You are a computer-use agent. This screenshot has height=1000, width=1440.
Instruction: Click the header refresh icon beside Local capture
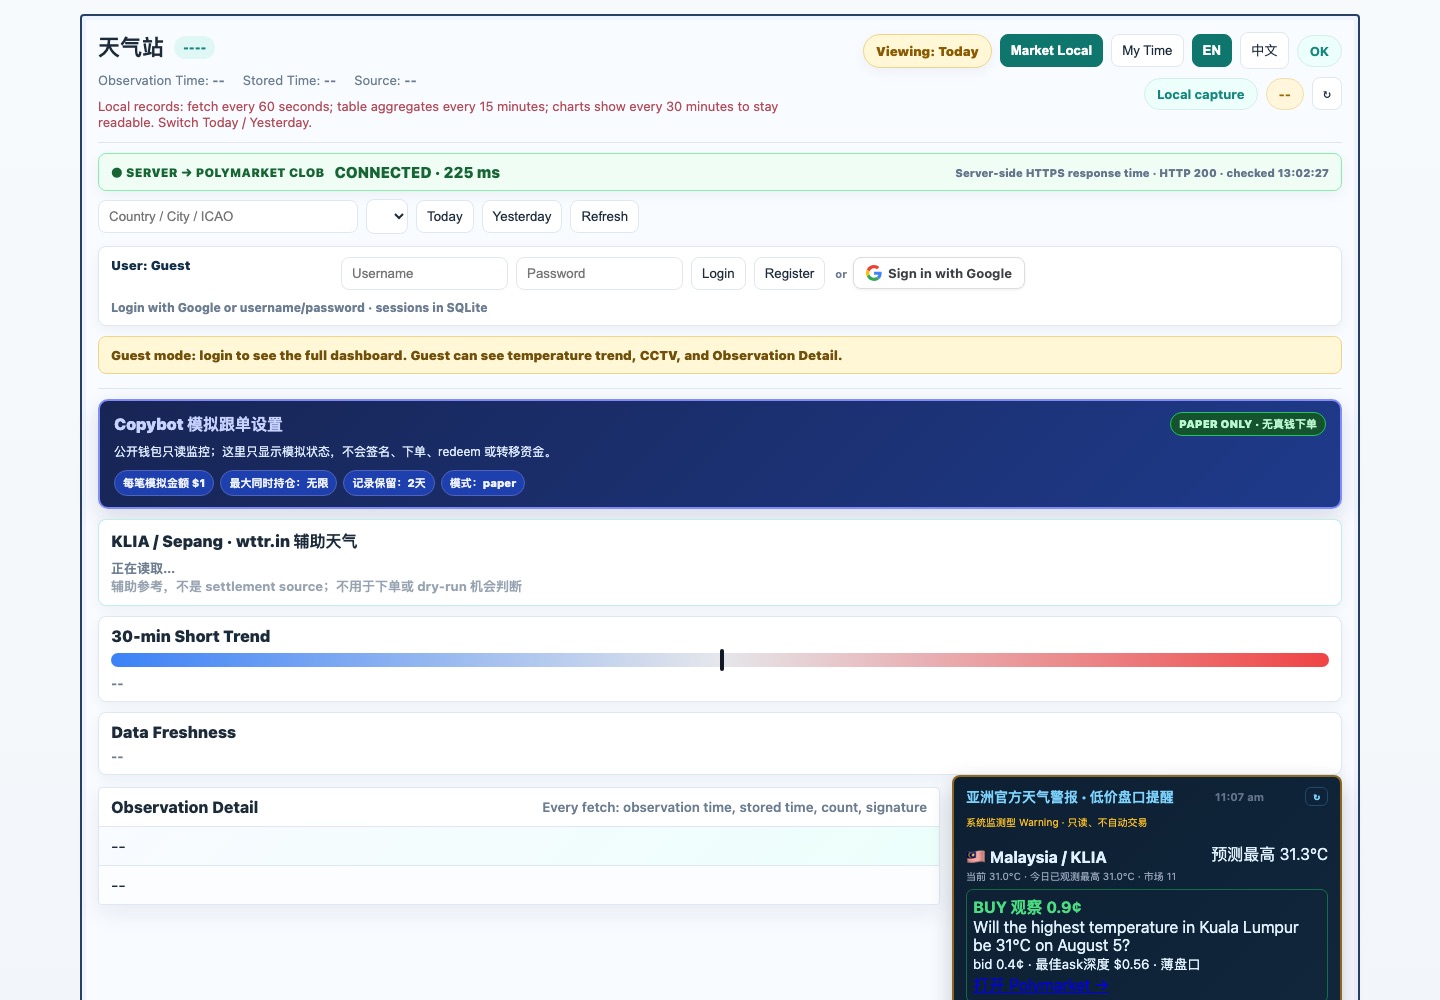[x=1327, y=94]
